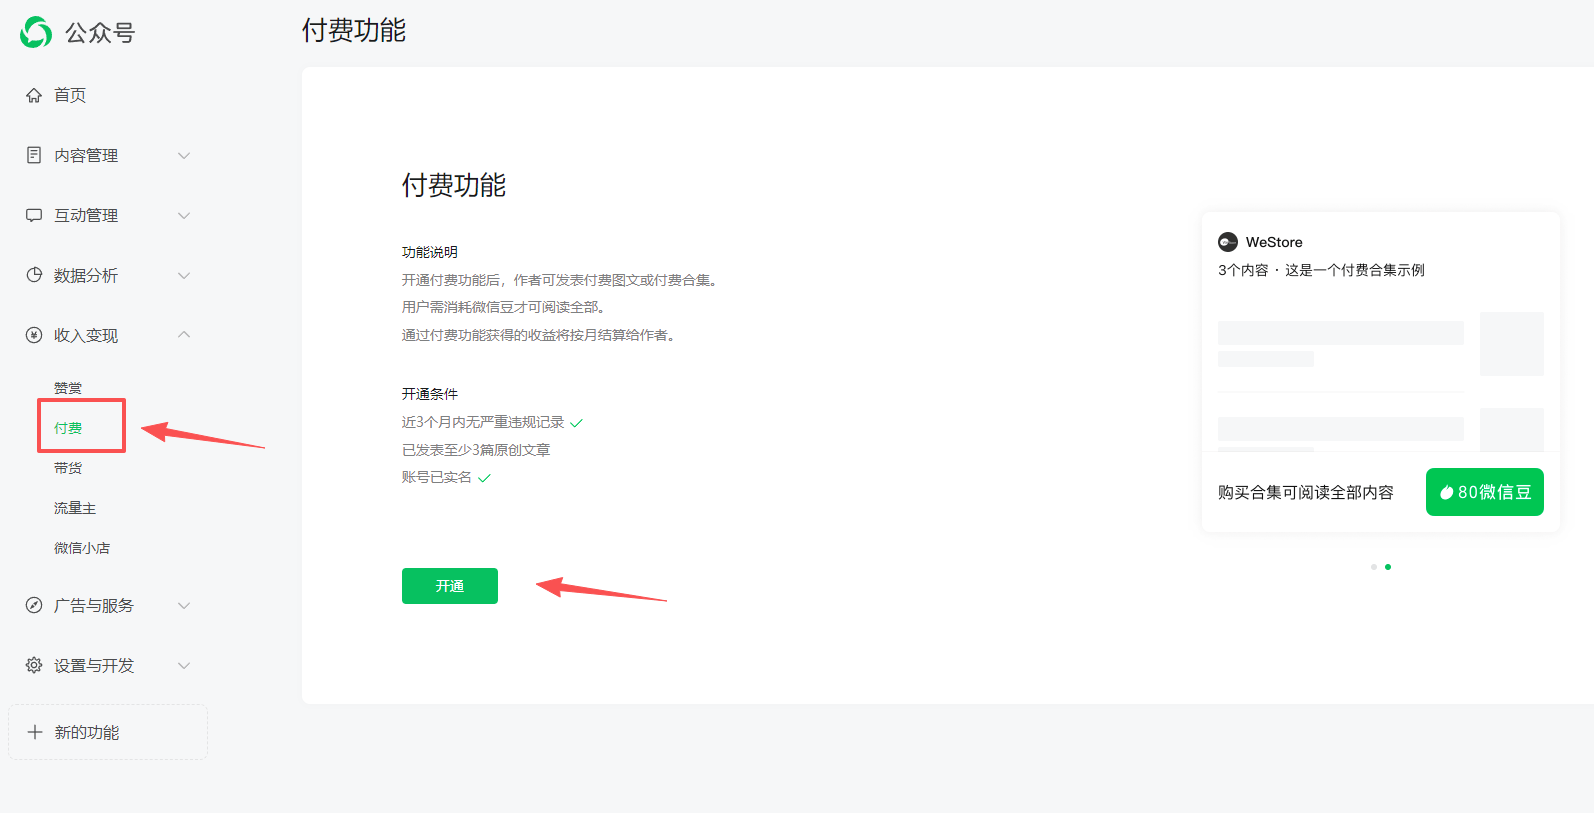Click the 收入变现 yen coin icon

click(x=34, y=335)
